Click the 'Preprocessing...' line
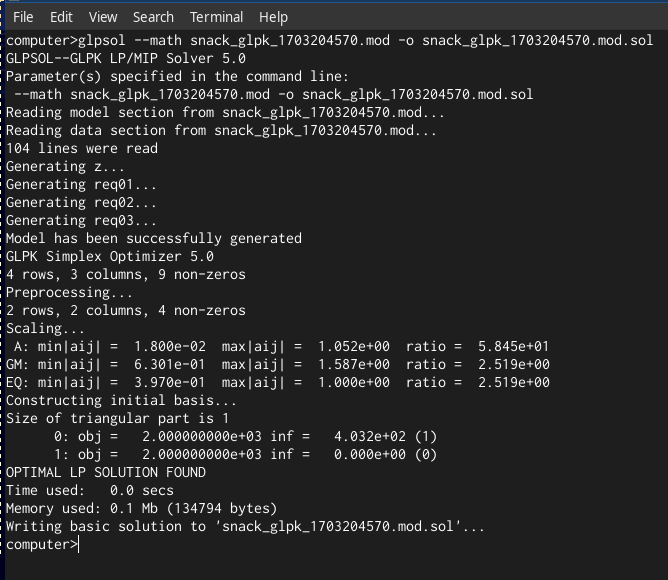This screenshot has height=580, width=668. click(x=69, y=293)
